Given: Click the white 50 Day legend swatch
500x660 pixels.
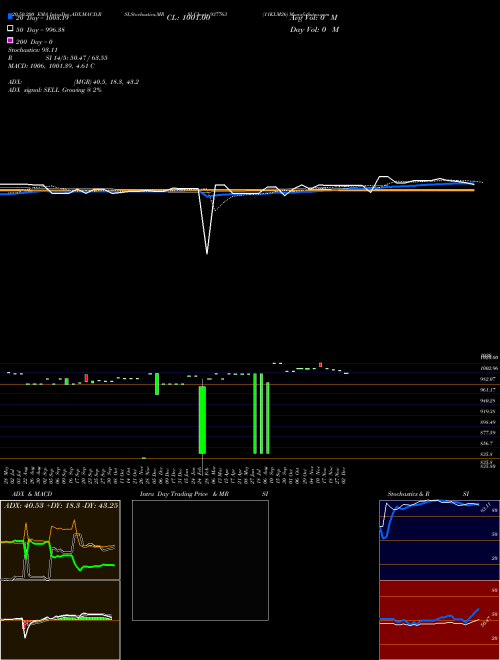Looking at the screenshot, I should (10, 29).
